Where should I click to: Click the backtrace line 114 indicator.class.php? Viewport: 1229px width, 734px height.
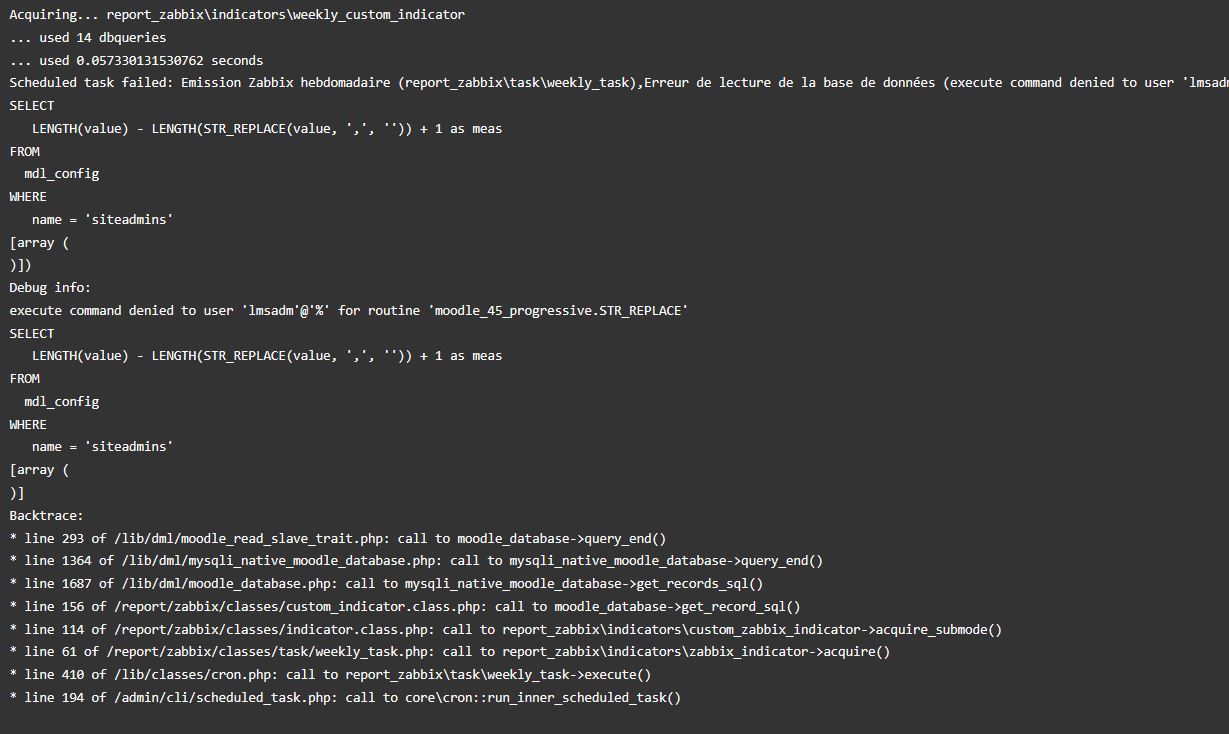pyautogui.click(x=505, y=630)
